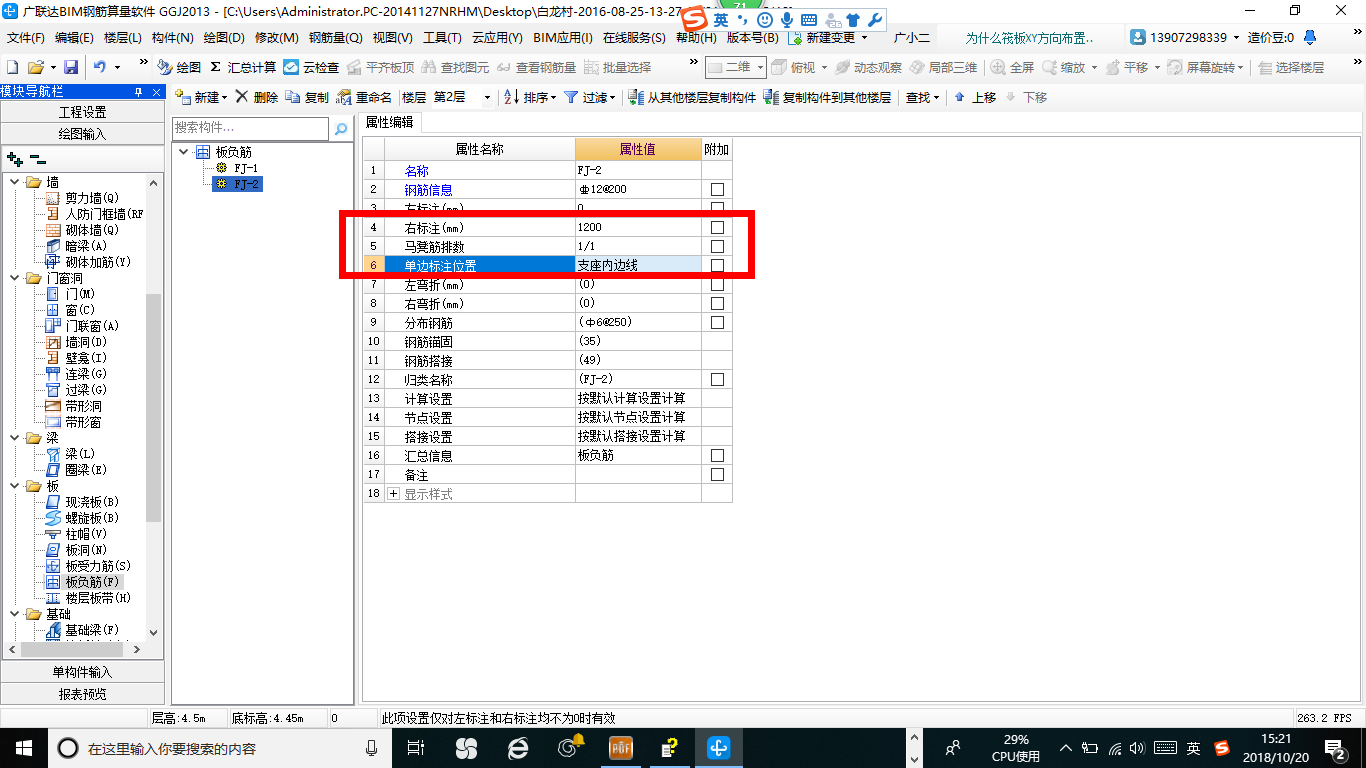This screenshot has width=1366, height=768.
Task: Tick 附加 checkbox for 钢筋信息
Action: click(717, 190)
